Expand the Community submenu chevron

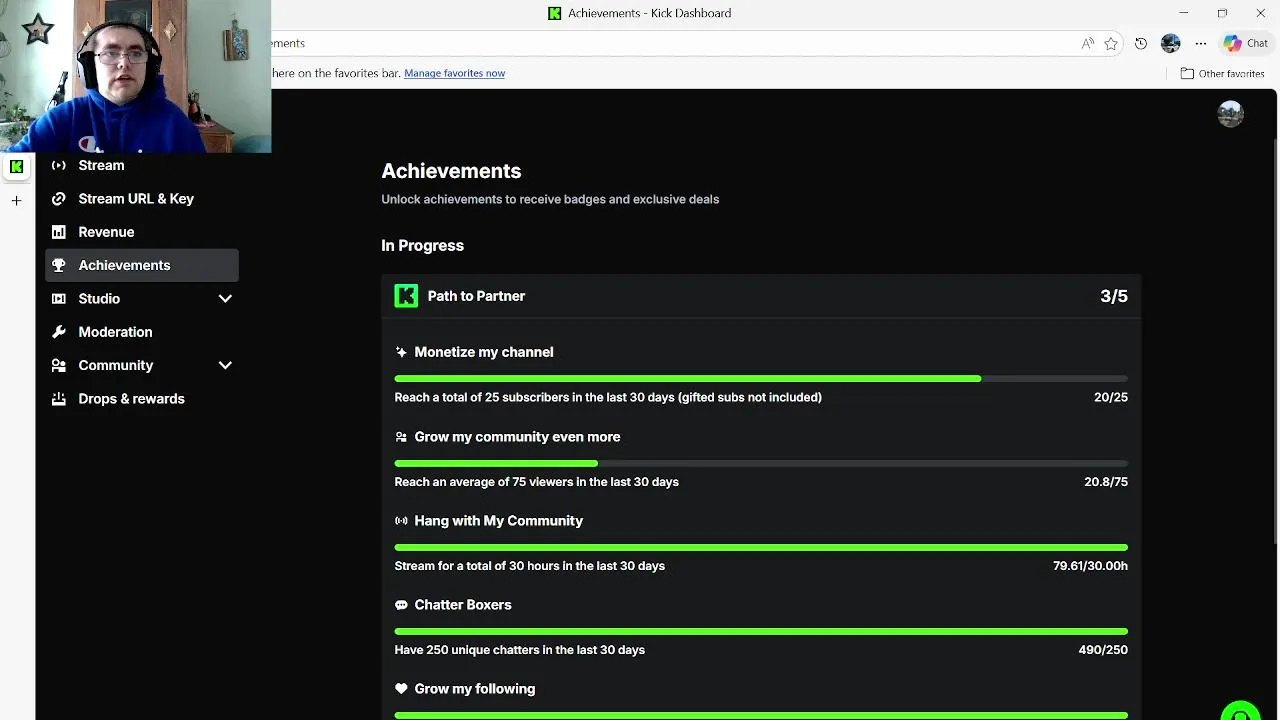click(225, 365)
